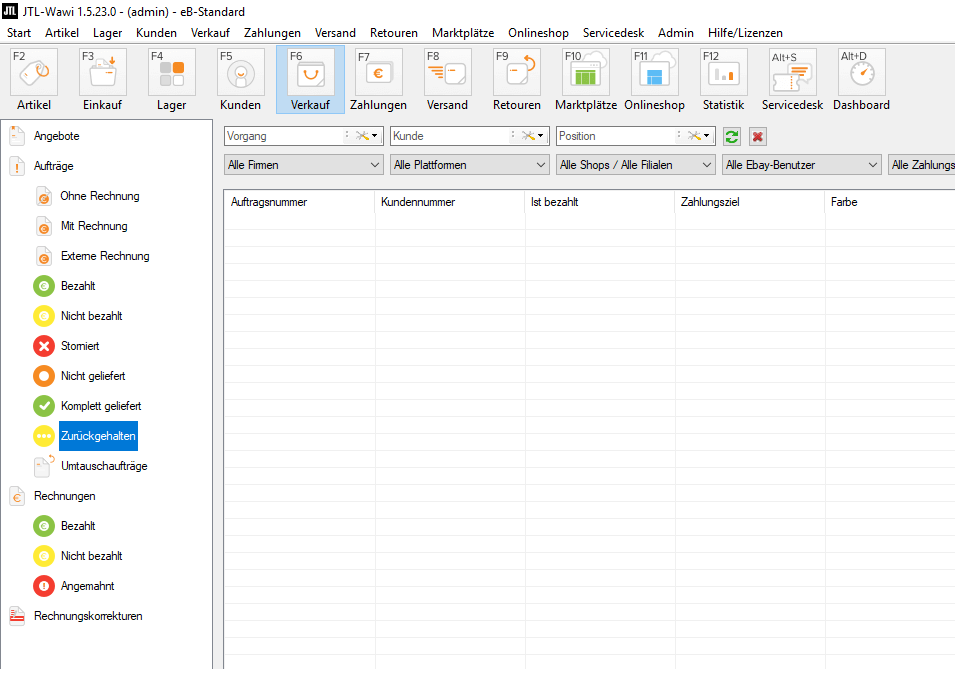
Task: Open the Zahlungen F7 toolbar icon
Action: coord(379,72)
